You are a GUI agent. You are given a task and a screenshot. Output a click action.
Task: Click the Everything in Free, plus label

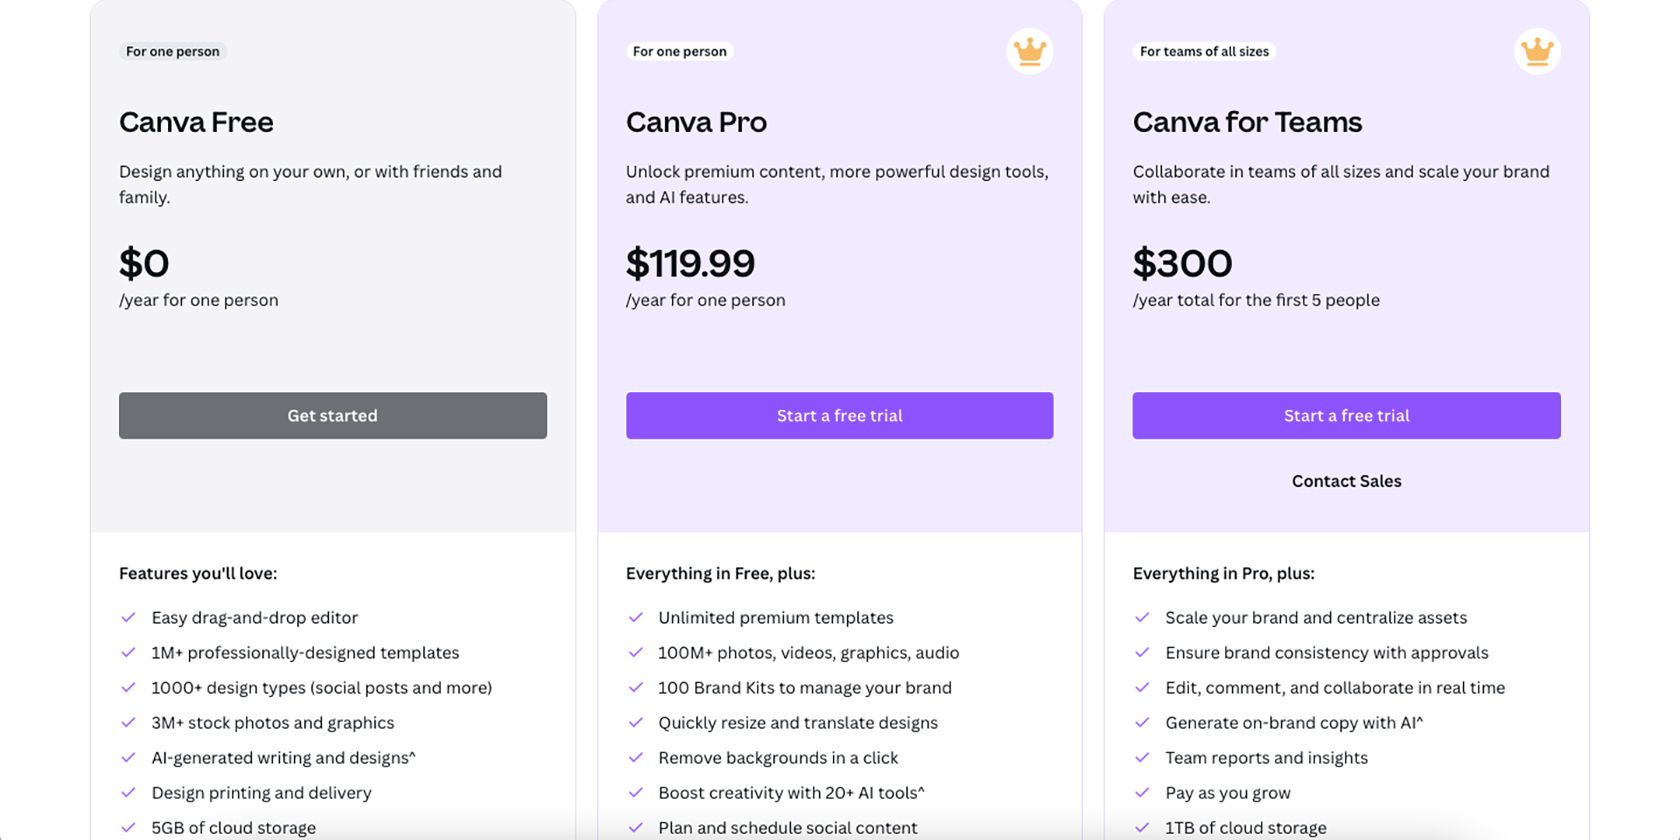pos(720,573)
